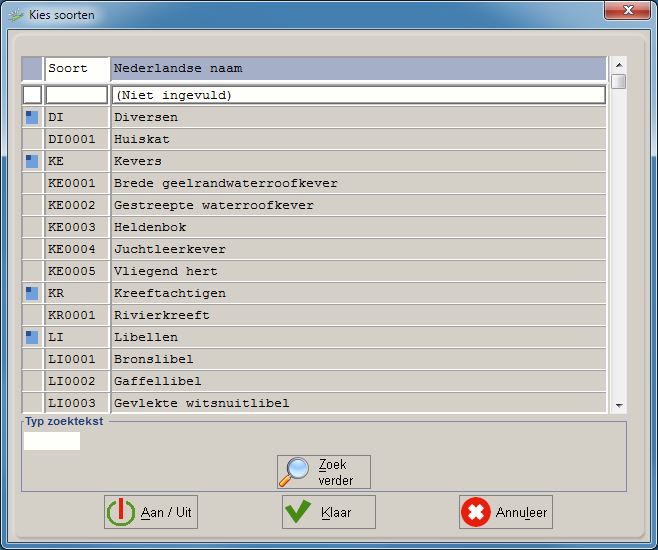Focus the Typ zoektekst search field

point(52,441)
